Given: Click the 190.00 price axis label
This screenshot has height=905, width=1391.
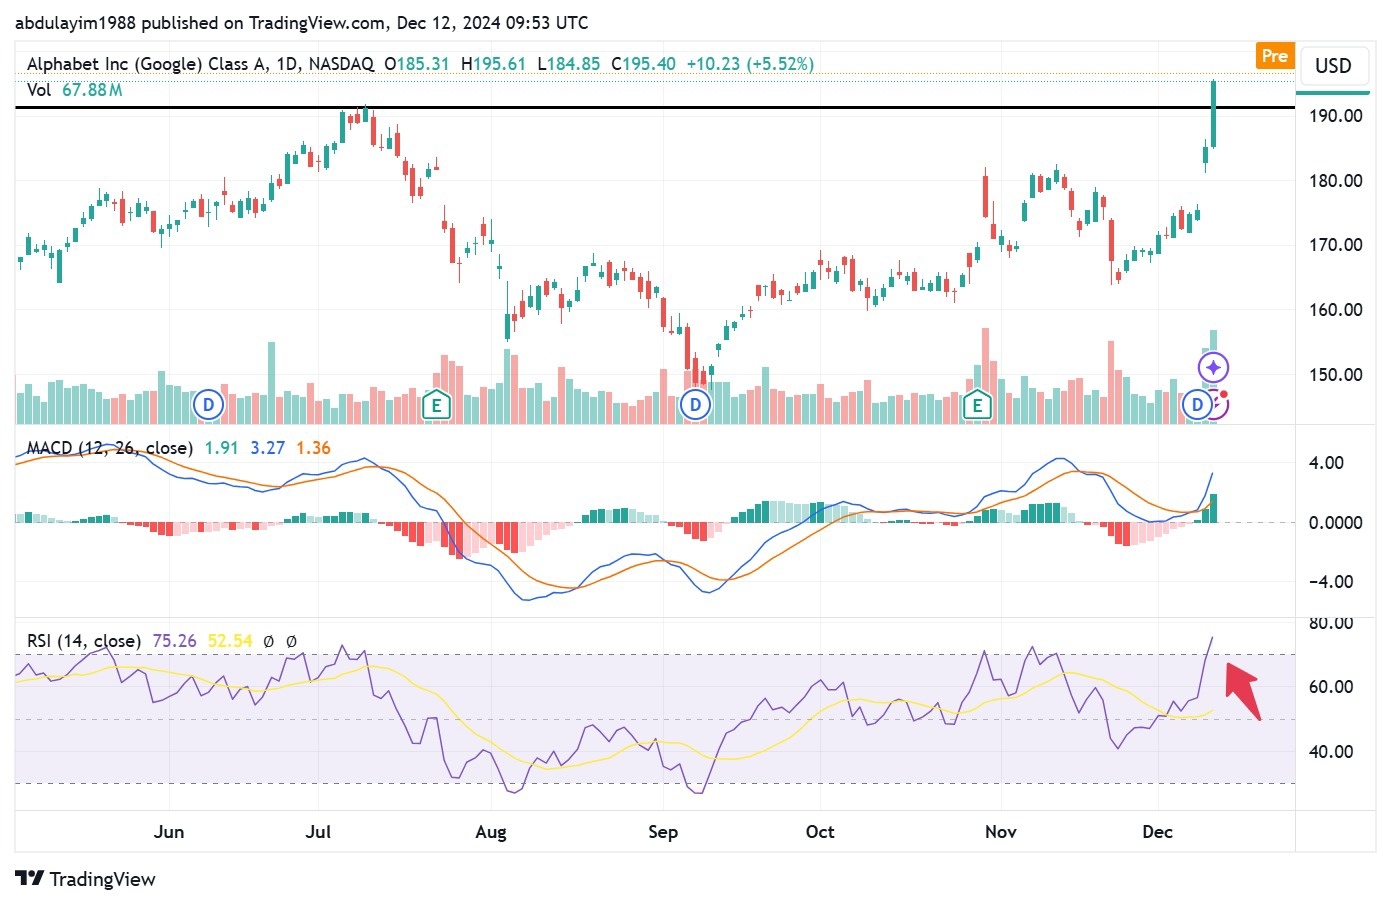Looking at the screenshot, I should (x=1336, y=116).
